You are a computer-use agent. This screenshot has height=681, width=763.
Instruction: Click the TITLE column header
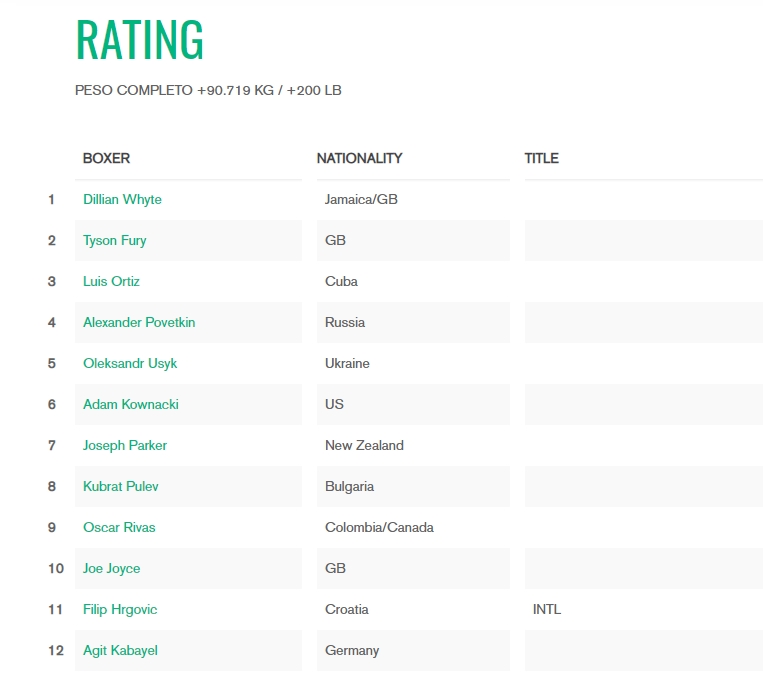point(541,158)
